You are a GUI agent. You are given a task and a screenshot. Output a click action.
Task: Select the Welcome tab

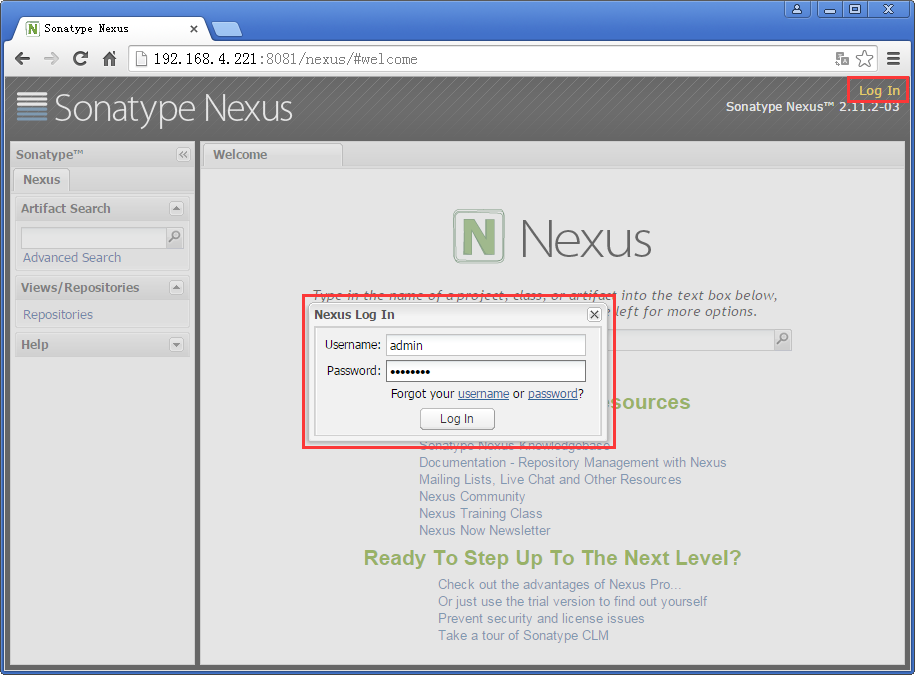coord(273,155)
